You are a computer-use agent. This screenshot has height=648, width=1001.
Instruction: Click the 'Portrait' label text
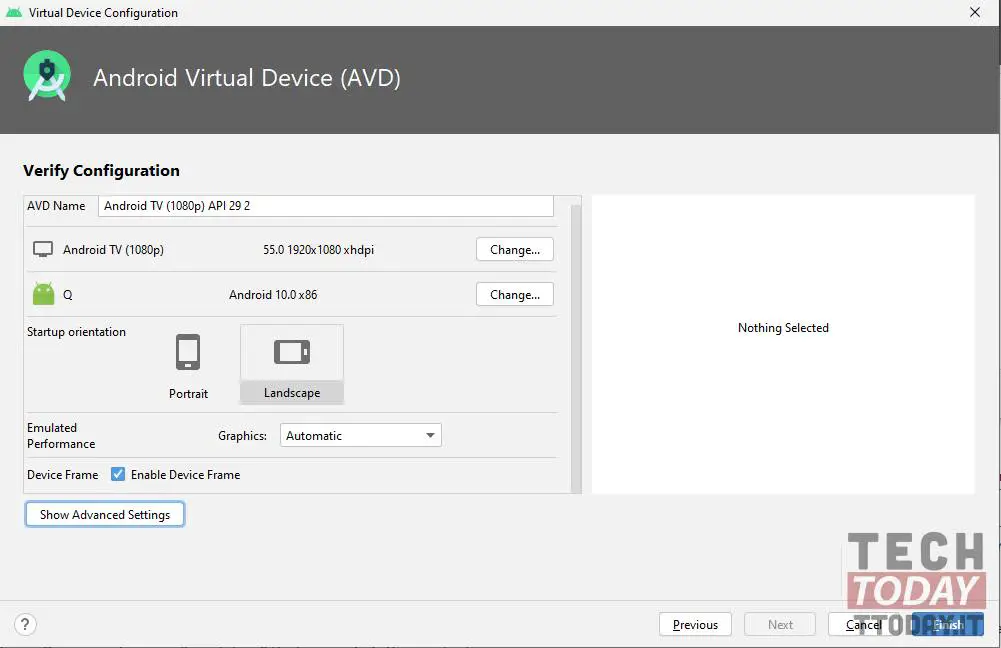pos(188,393)
